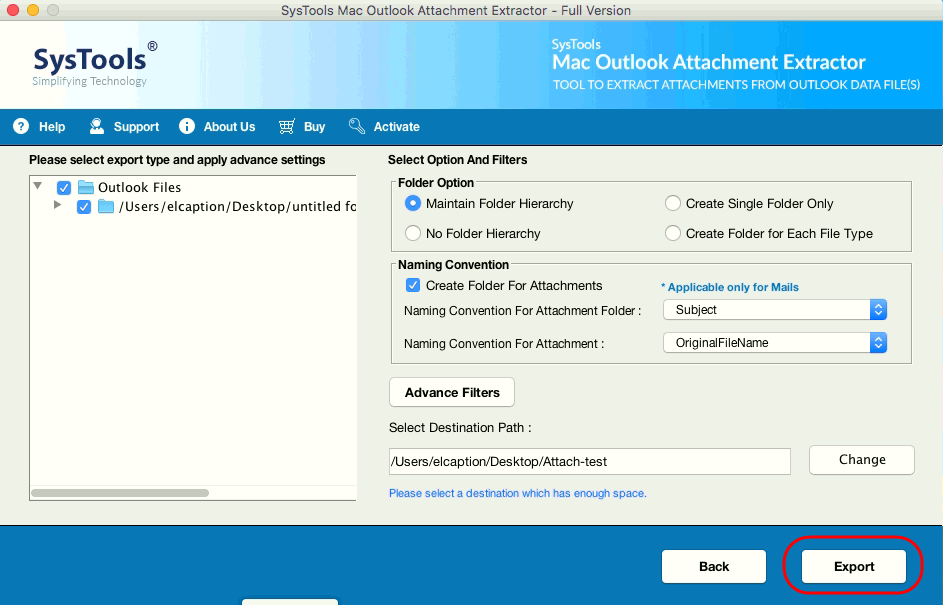Select No Folder Hierarchy radio button
The width and height of the screenshot is (943, 605).
point(413,233)
